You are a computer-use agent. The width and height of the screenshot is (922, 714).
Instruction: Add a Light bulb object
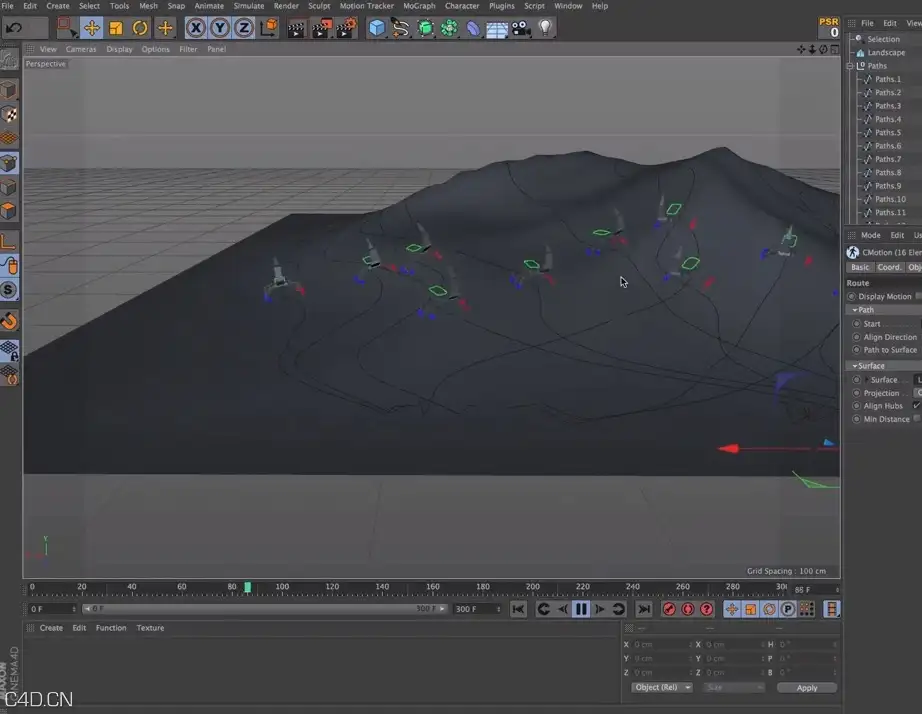click(545, 28)
